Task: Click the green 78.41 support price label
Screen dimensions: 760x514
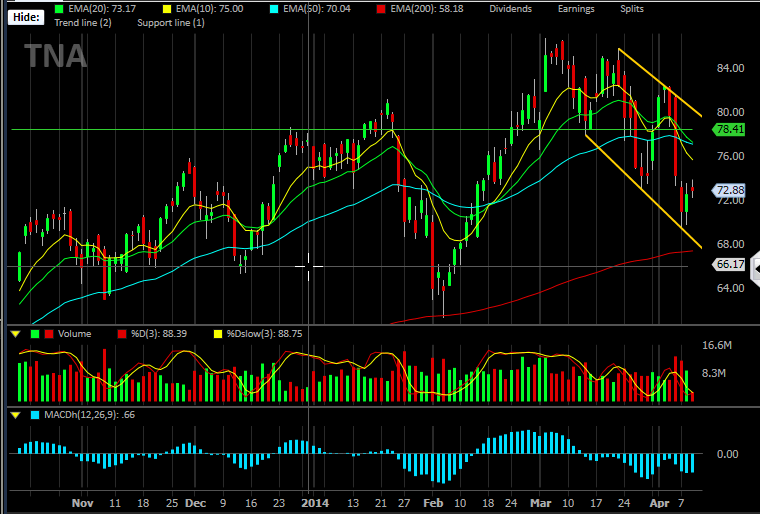Action: [728, 129]
